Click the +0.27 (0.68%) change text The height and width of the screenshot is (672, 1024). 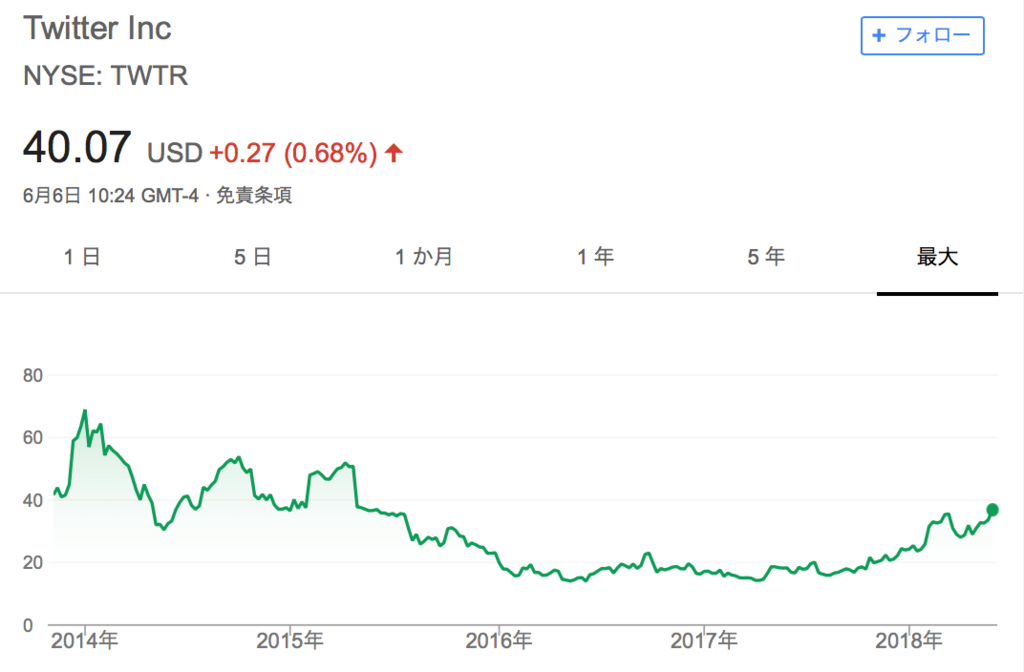pyautogui.click(x=293, y=153)
